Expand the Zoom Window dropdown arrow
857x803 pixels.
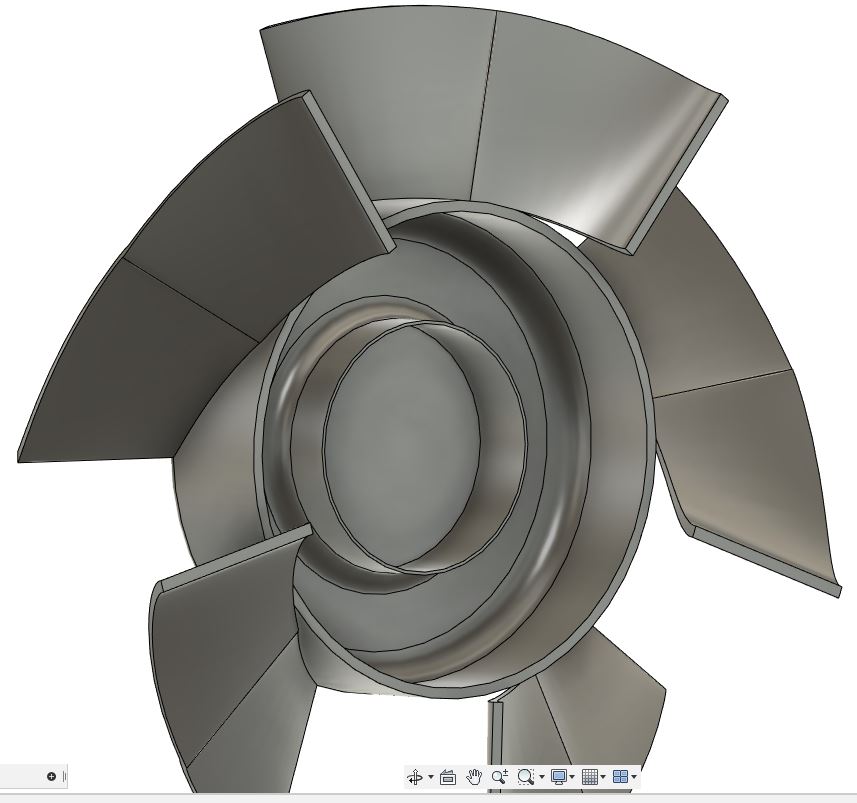542,777
